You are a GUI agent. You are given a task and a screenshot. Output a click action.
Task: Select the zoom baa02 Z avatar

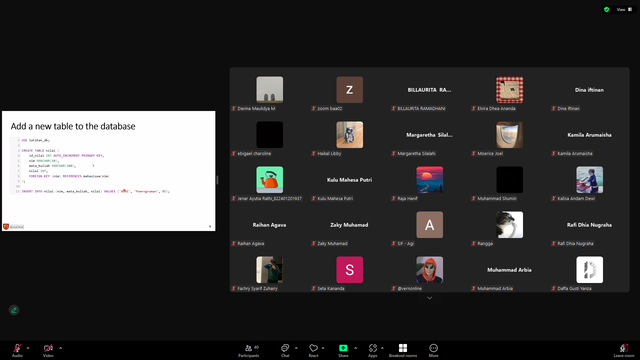pos(349,90)
